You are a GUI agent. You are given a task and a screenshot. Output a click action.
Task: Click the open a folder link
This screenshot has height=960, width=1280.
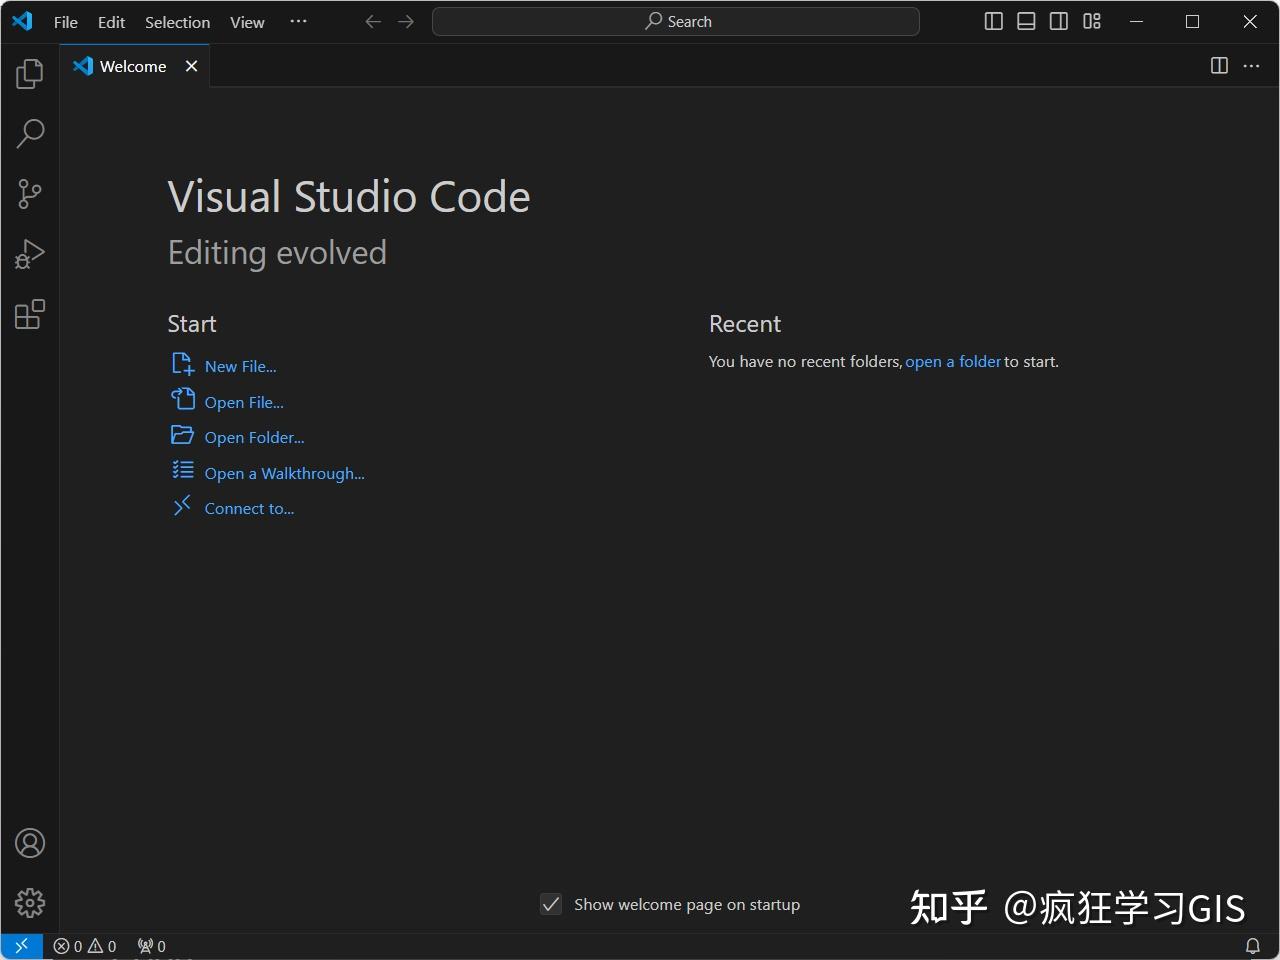(x=952, y=361)
